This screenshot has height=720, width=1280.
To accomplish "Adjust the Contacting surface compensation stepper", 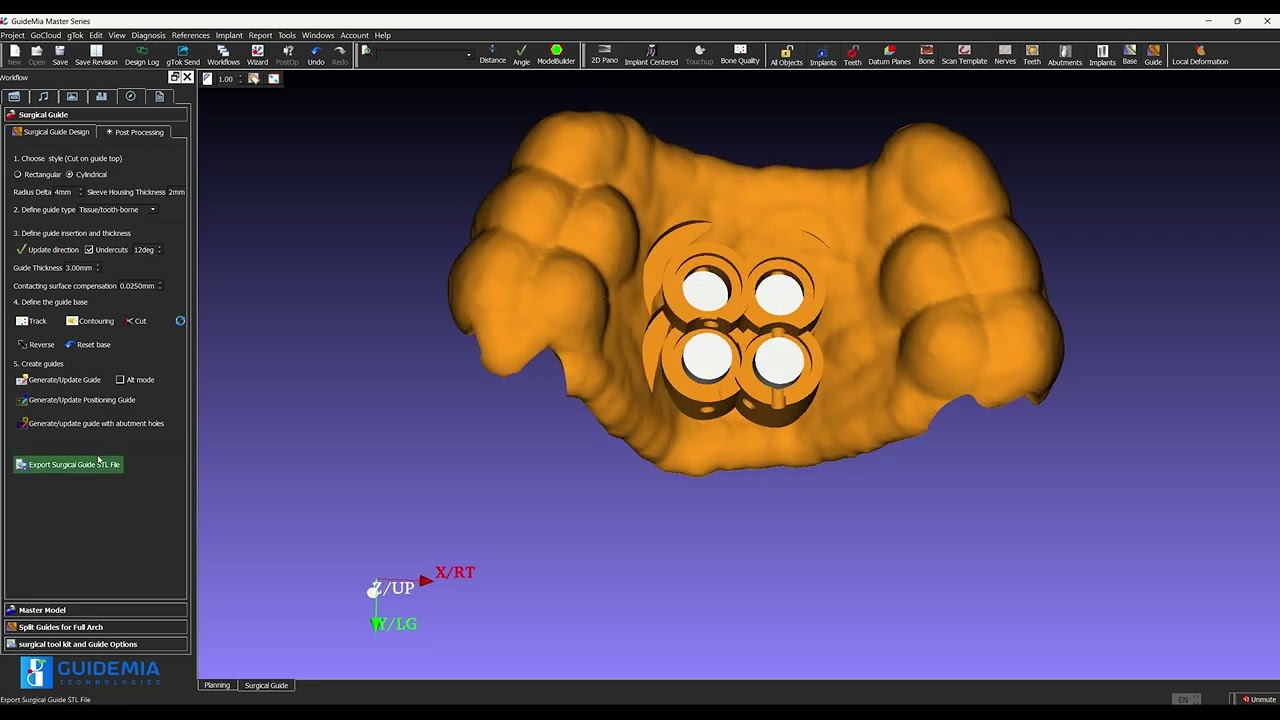I will (159, 286).
